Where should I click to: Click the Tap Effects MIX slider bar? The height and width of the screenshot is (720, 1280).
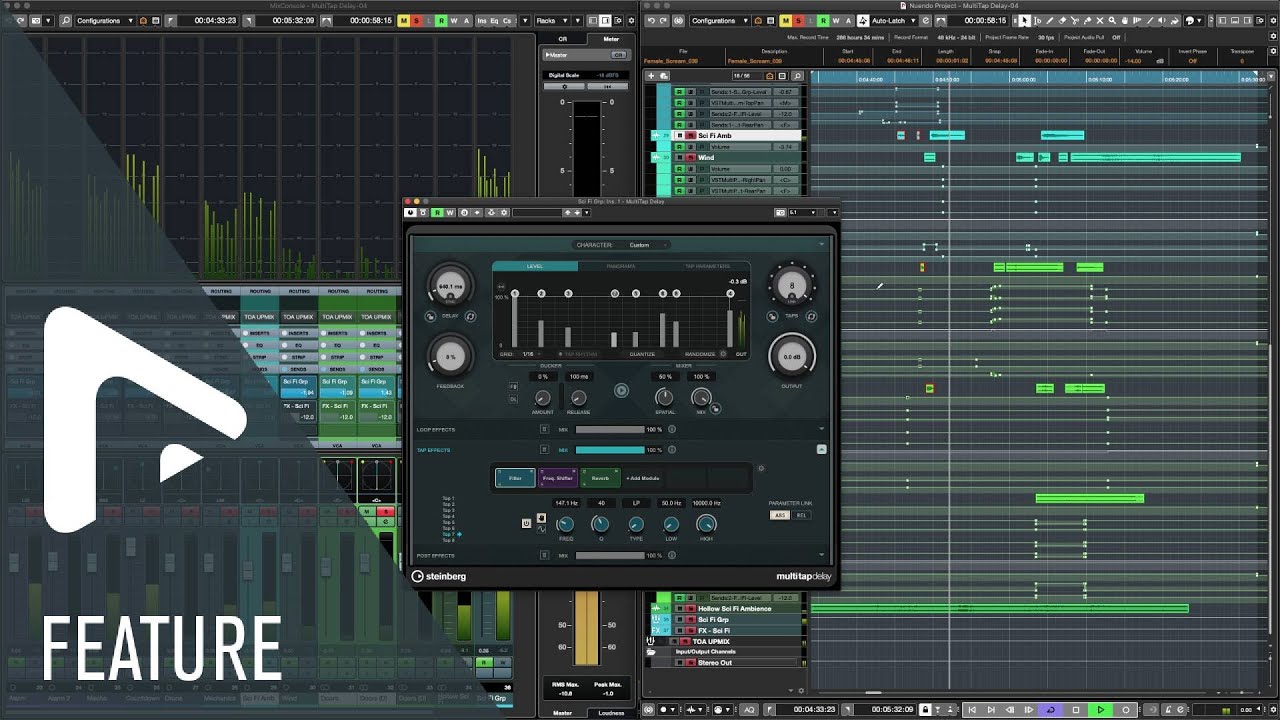(610, 450)
